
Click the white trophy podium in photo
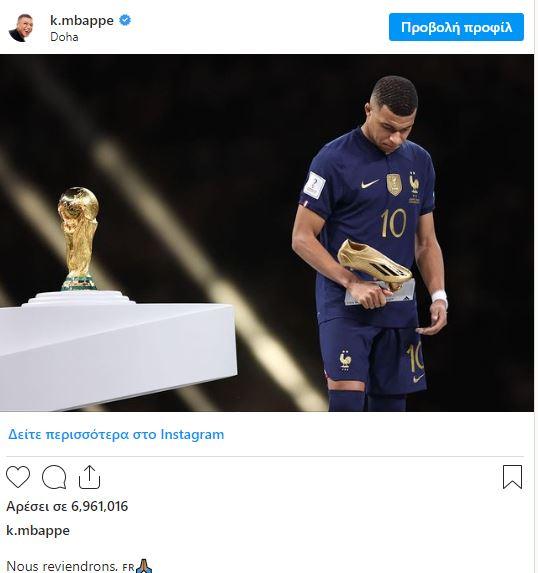[116, 349]
